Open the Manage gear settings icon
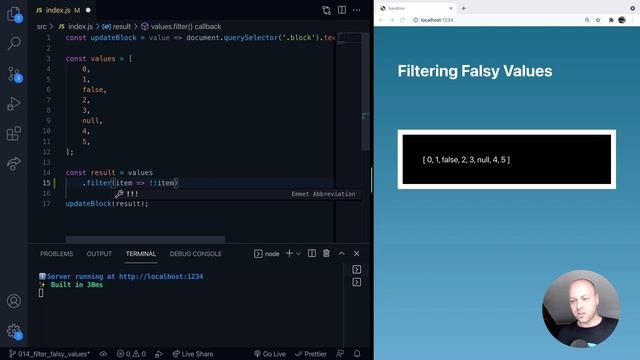 click(14, 331)
